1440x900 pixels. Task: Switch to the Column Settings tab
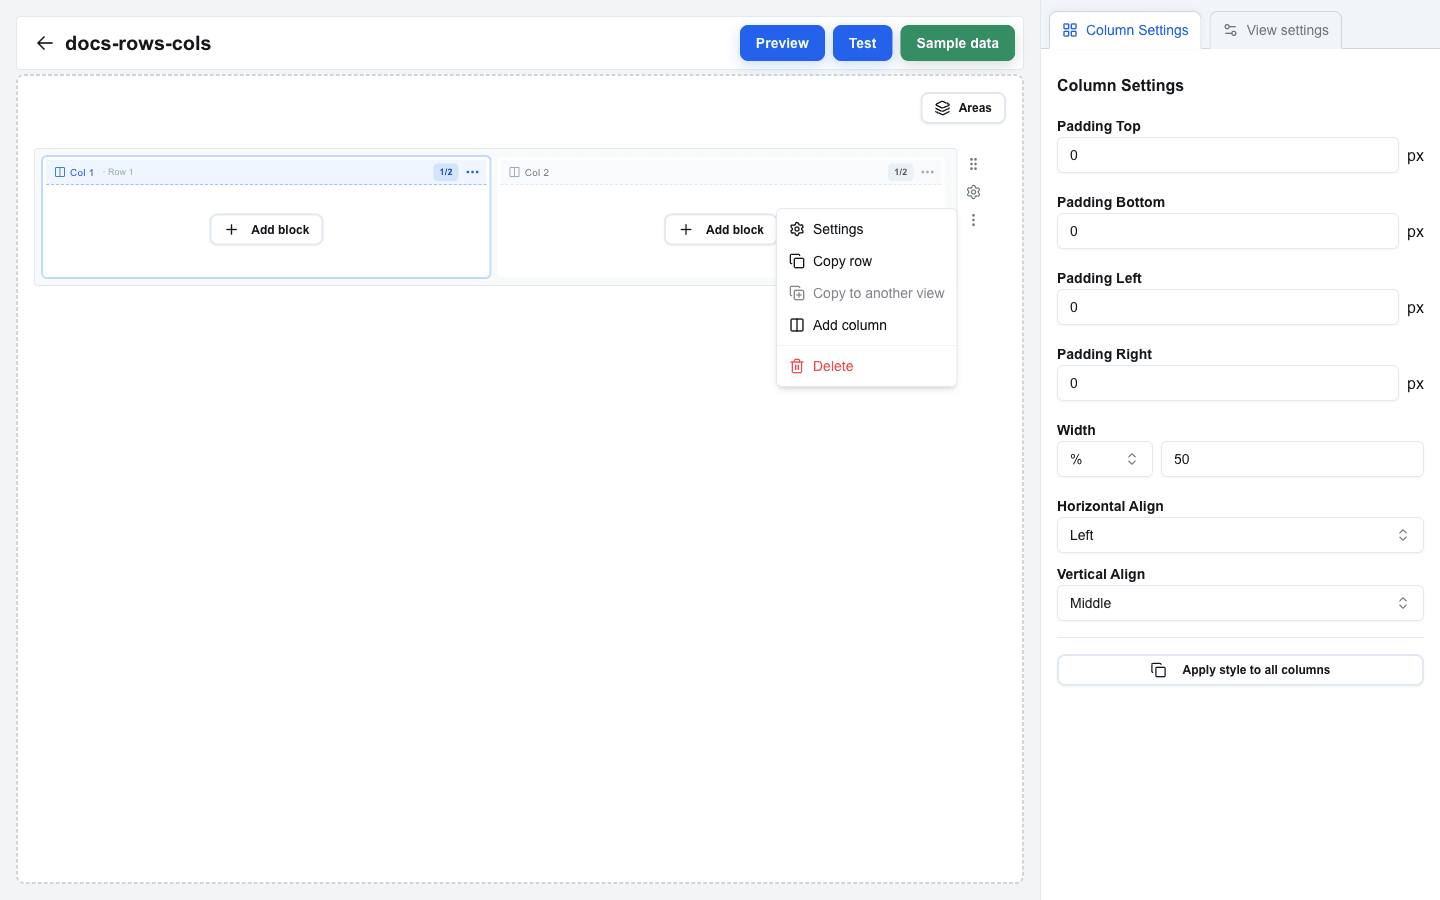click(x=1125, y=30)
